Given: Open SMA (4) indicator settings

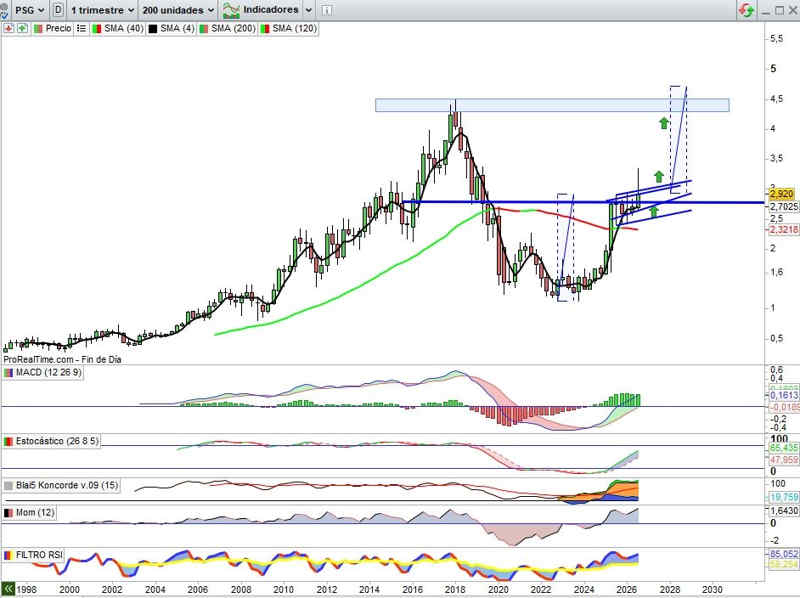Looking at the screenshot, I should [x=177, y=29].
